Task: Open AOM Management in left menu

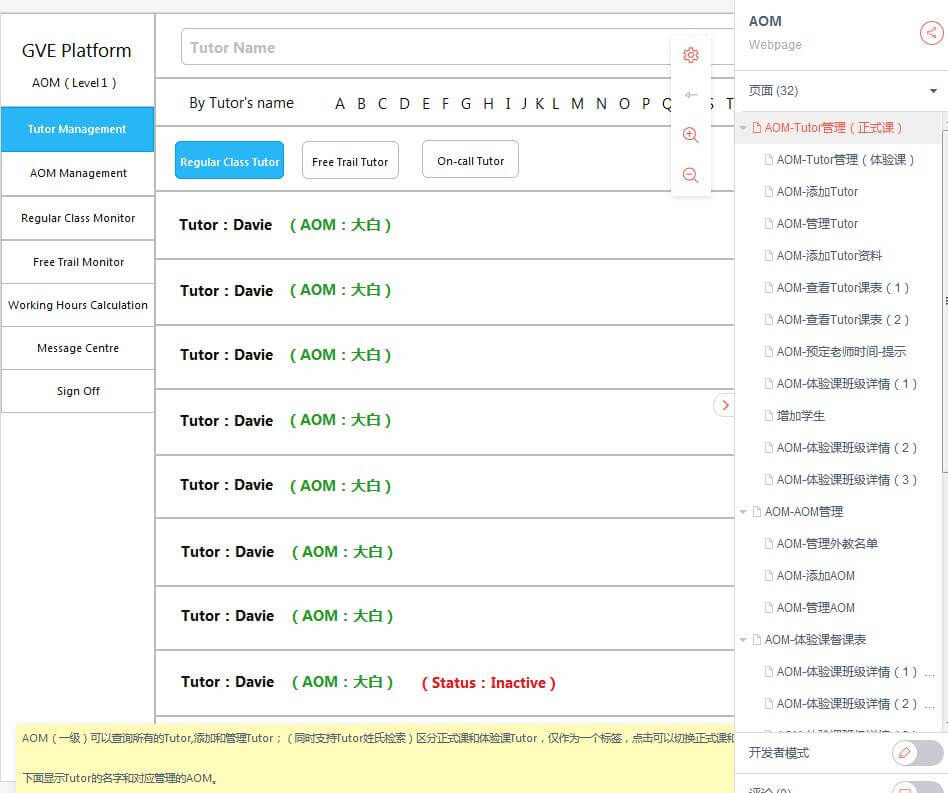Action: (78, 173)
